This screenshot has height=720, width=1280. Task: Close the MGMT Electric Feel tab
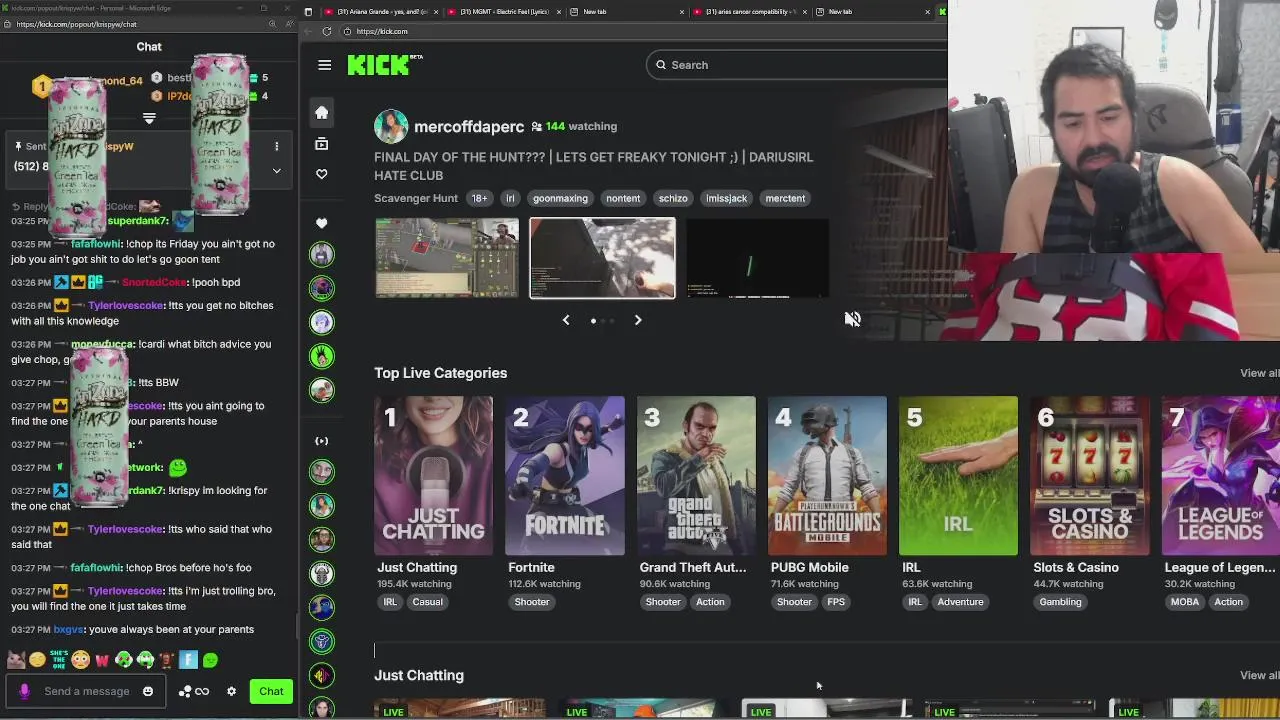tap(558, 12)
